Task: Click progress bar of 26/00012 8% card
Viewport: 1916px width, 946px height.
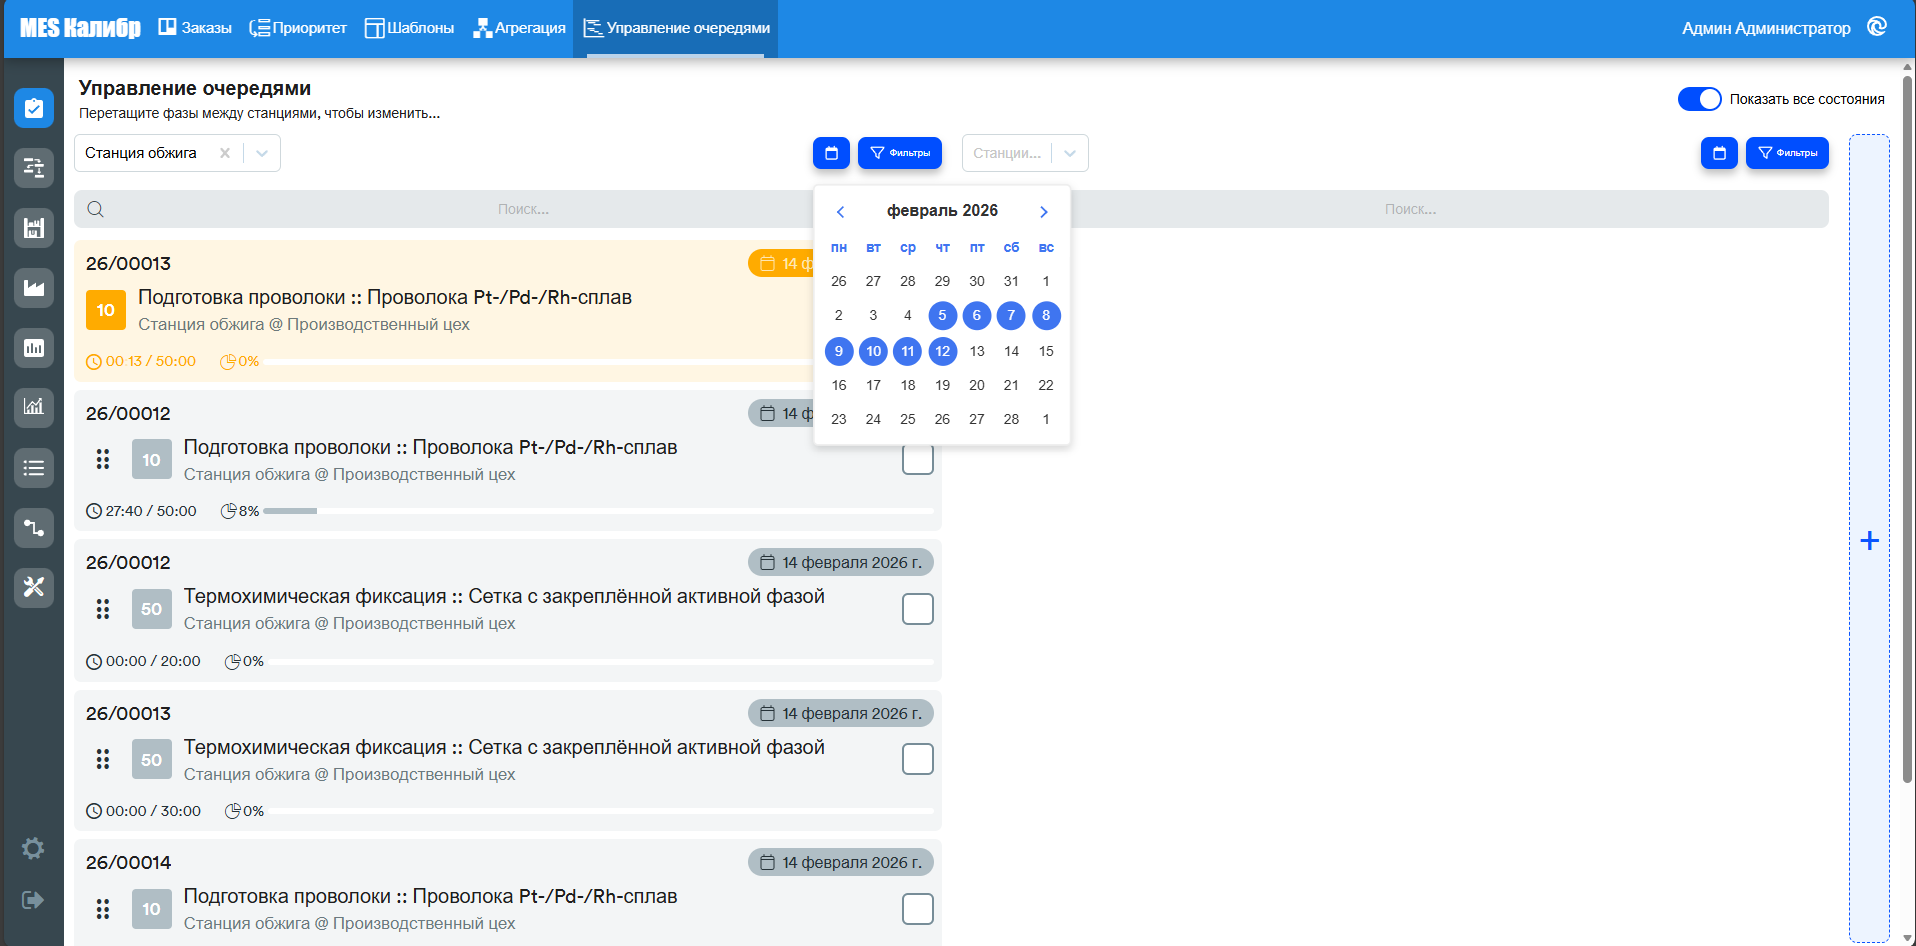Action: pos(598,511)
